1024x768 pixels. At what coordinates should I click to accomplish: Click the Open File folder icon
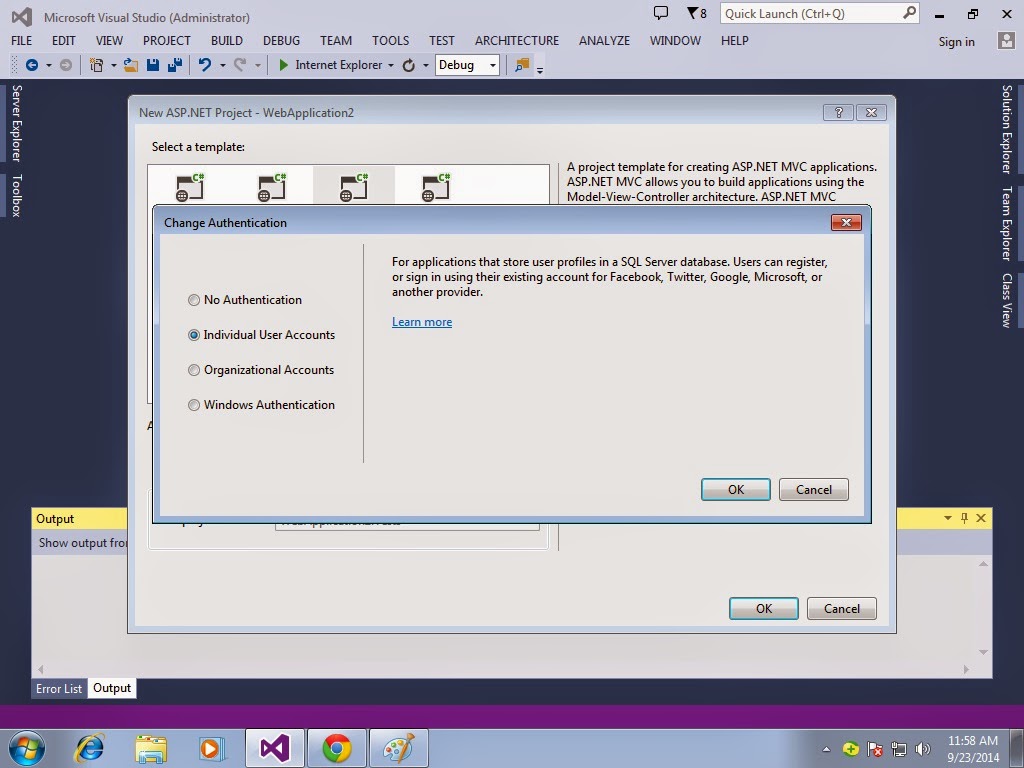pos(131,65)
